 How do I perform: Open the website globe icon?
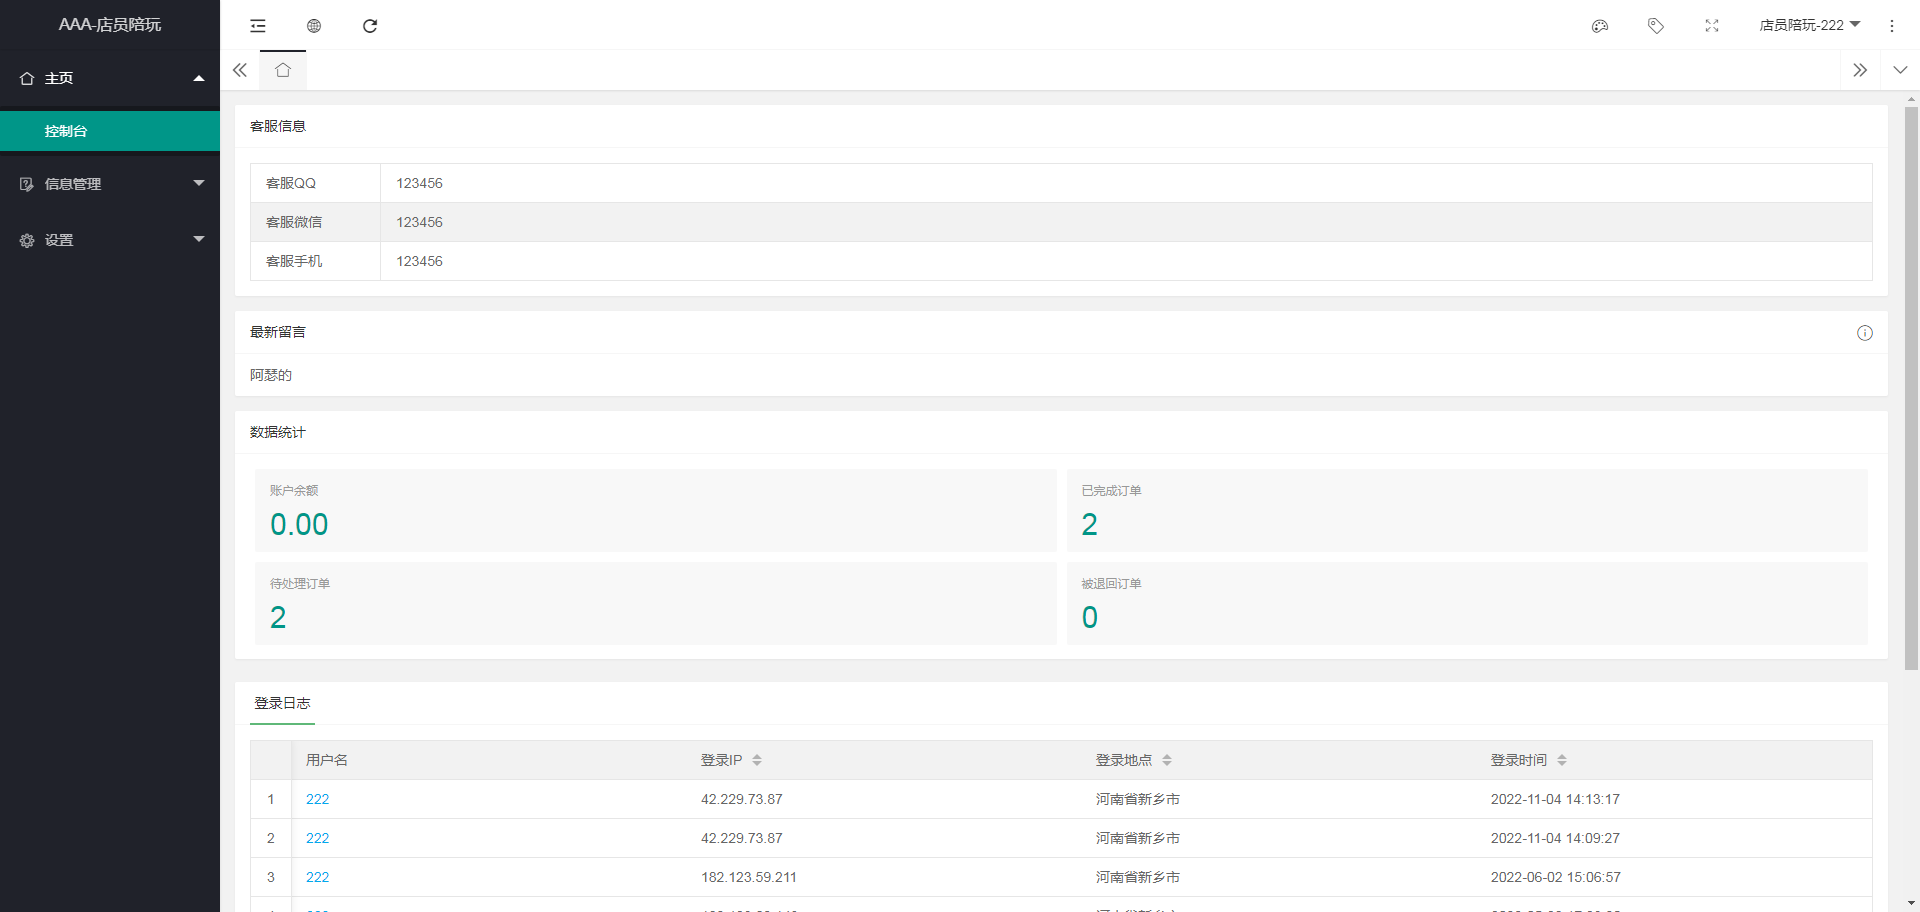click(x=314, y=26)
